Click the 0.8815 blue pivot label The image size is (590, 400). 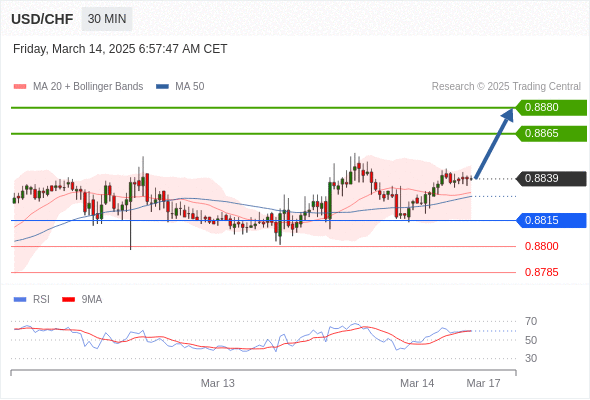(551, 221)
